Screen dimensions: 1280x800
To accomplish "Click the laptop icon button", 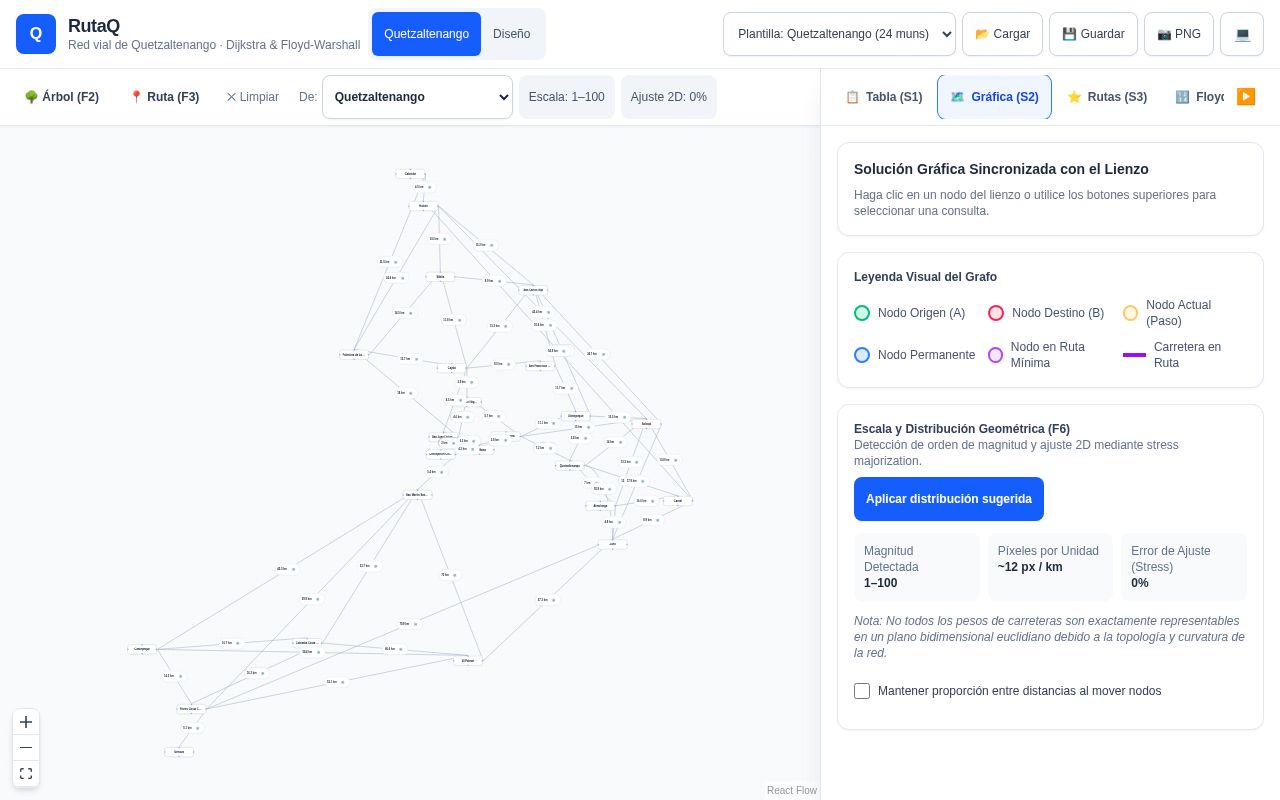I will (1242, 34).
